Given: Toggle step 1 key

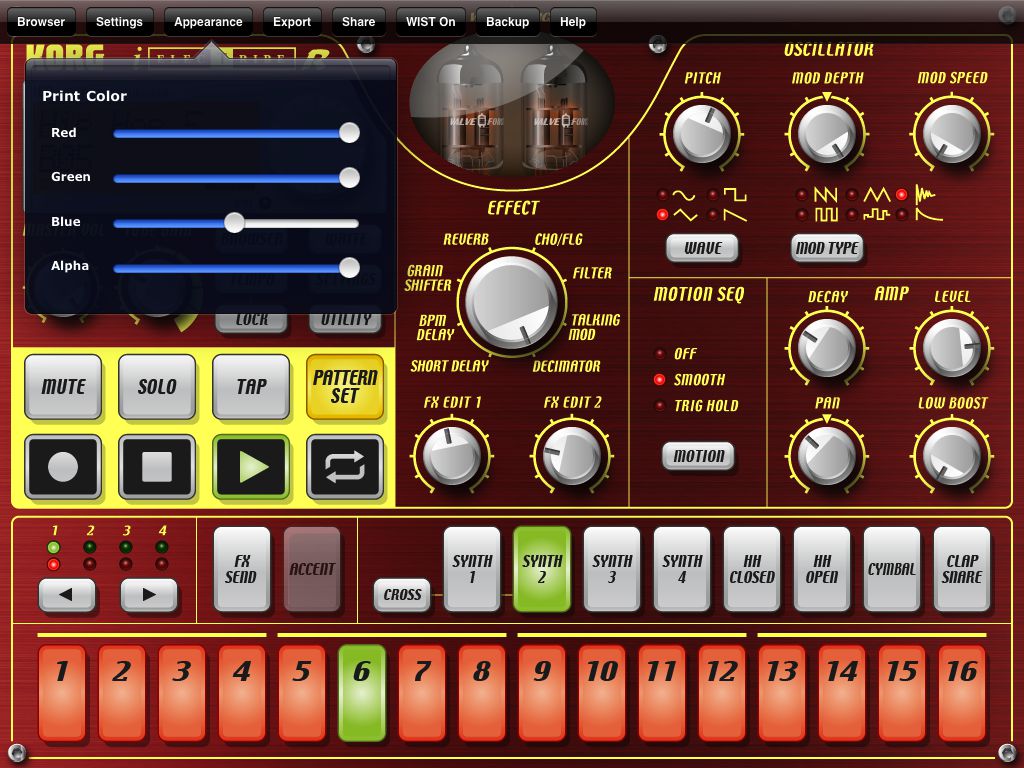Looking at the screenshot, I should click(62, 694).
